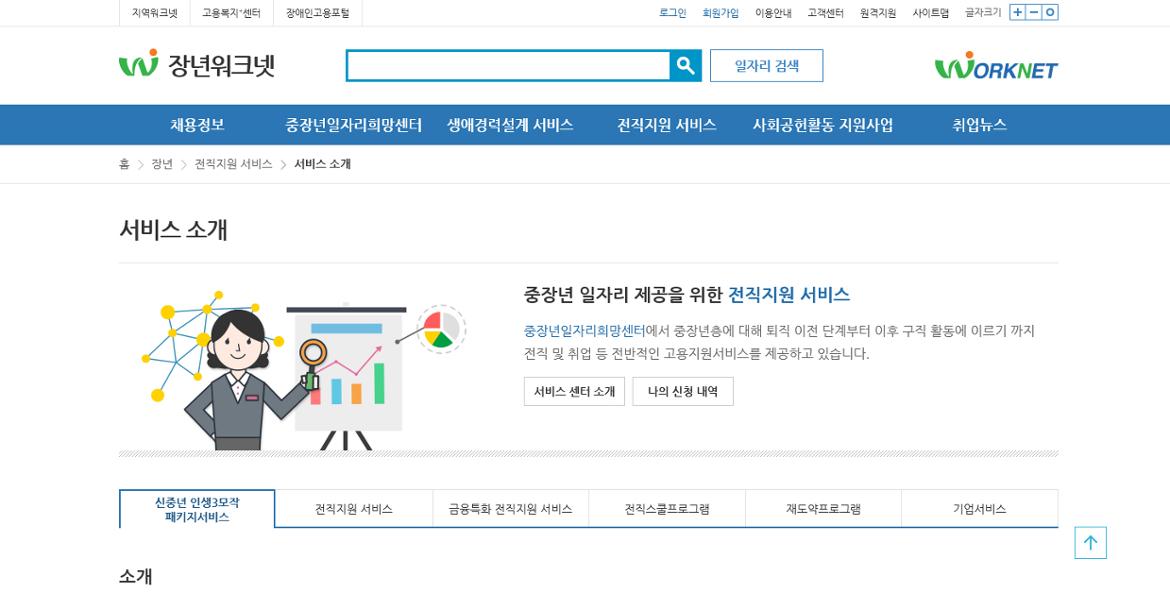The height and width of the screenshot is (610, 1170).
Task: Click the magnifier search icon button
Action: (x=685, y=66)
